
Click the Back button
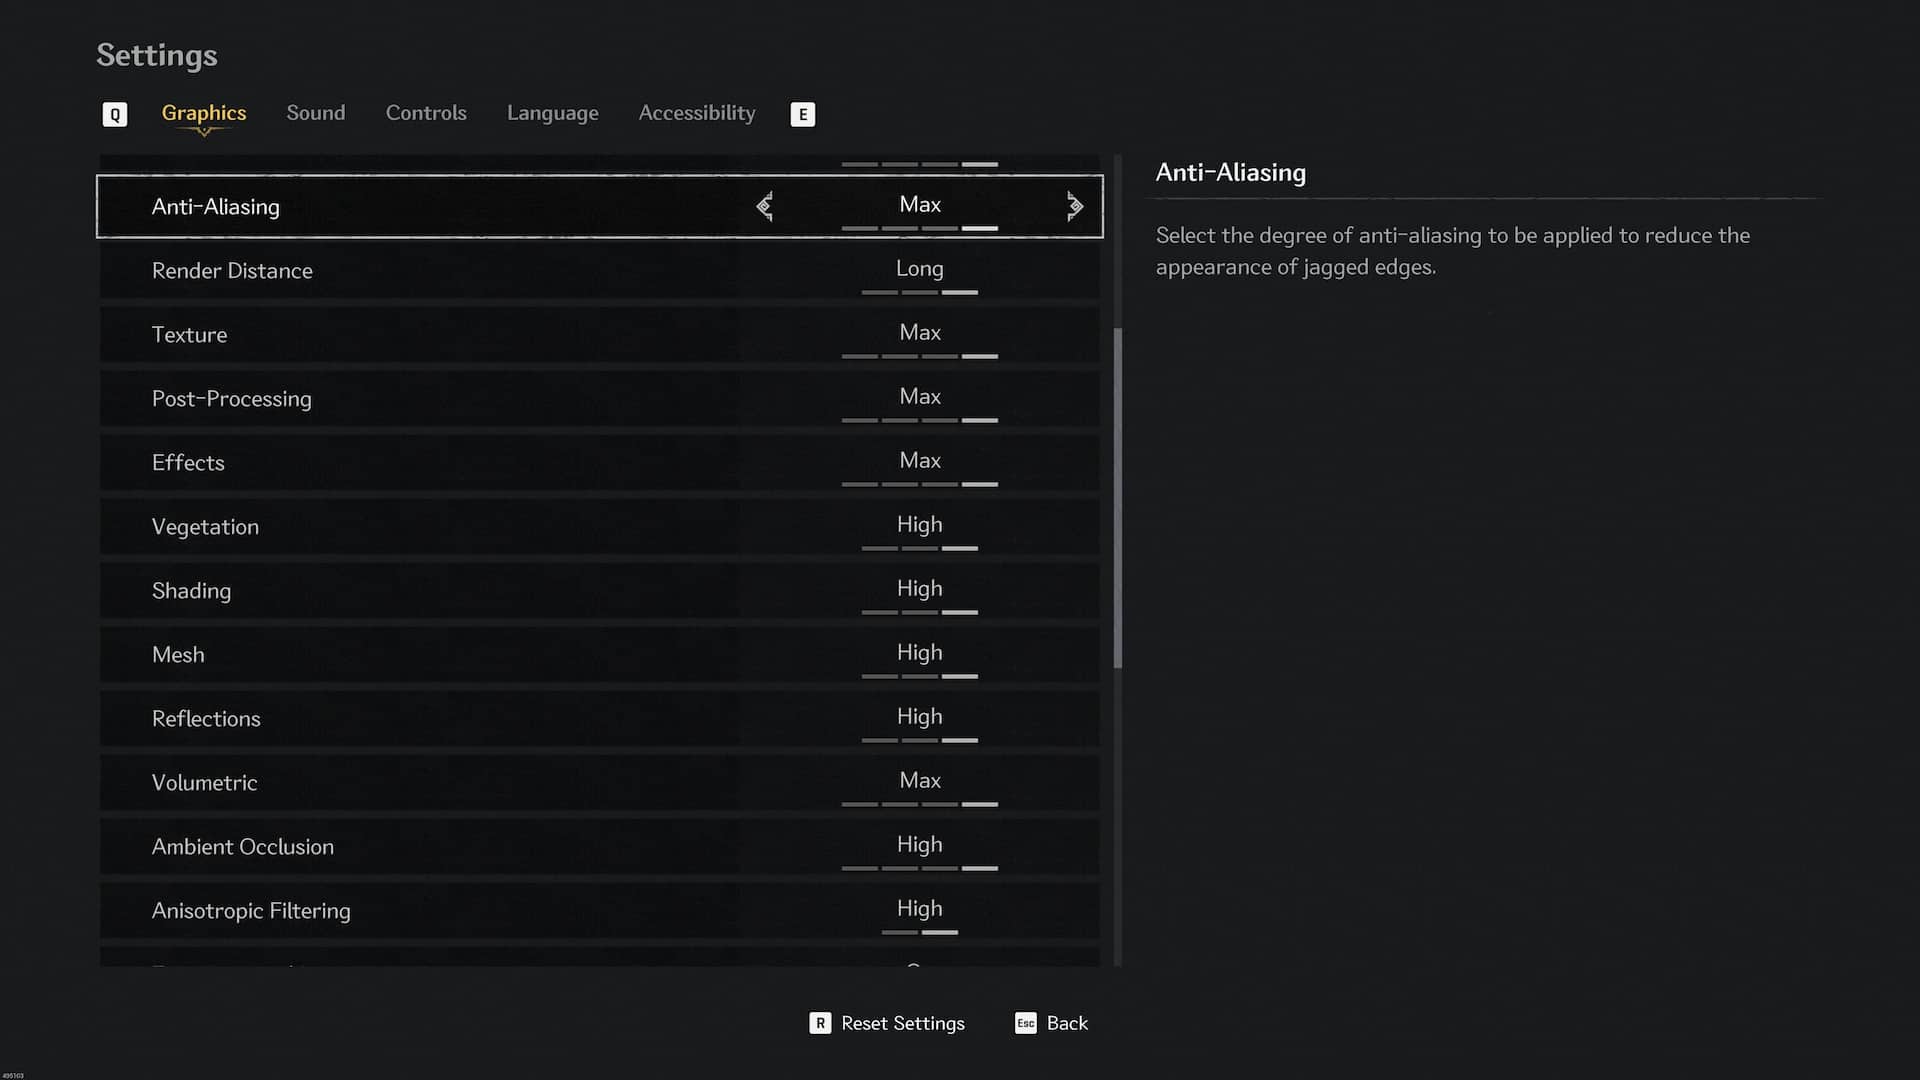click(1066, 1023)
